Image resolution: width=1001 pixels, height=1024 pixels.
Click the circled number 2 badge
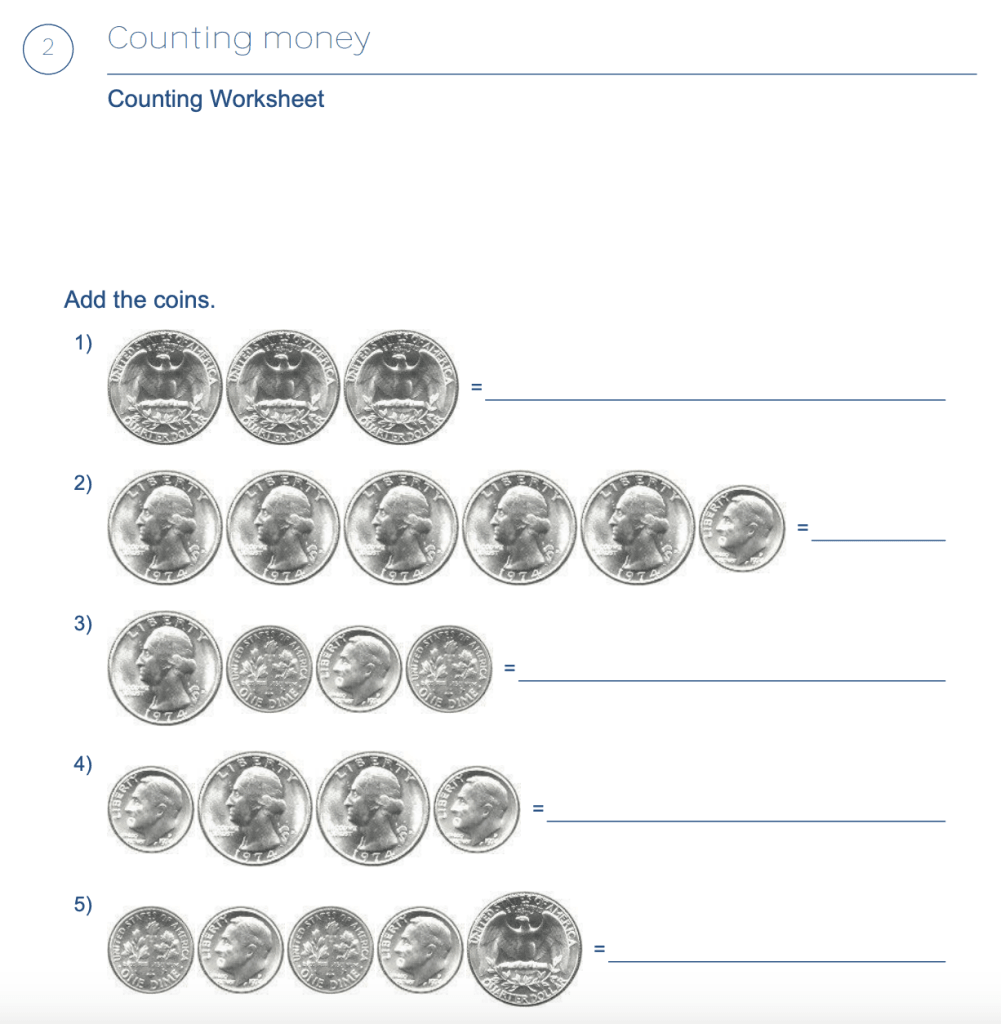(x=48, y=49)
